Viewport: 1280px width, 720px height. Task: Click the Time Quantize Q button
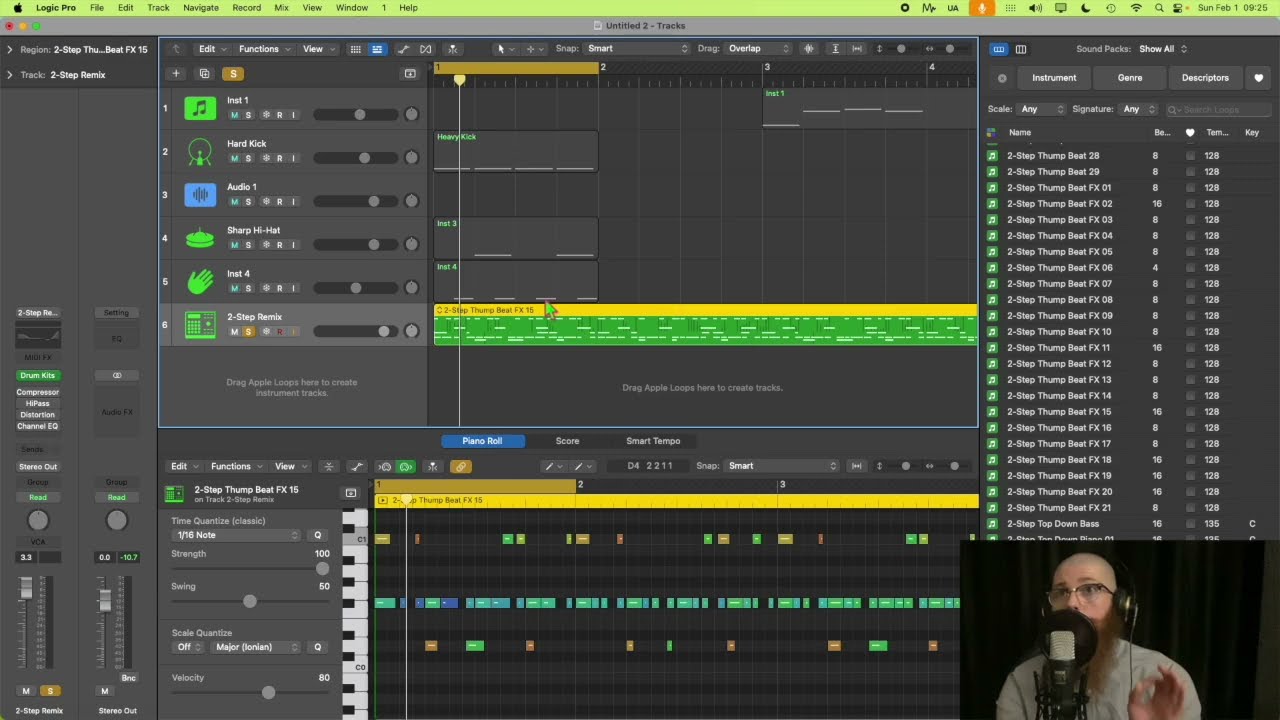click(318, 535)
